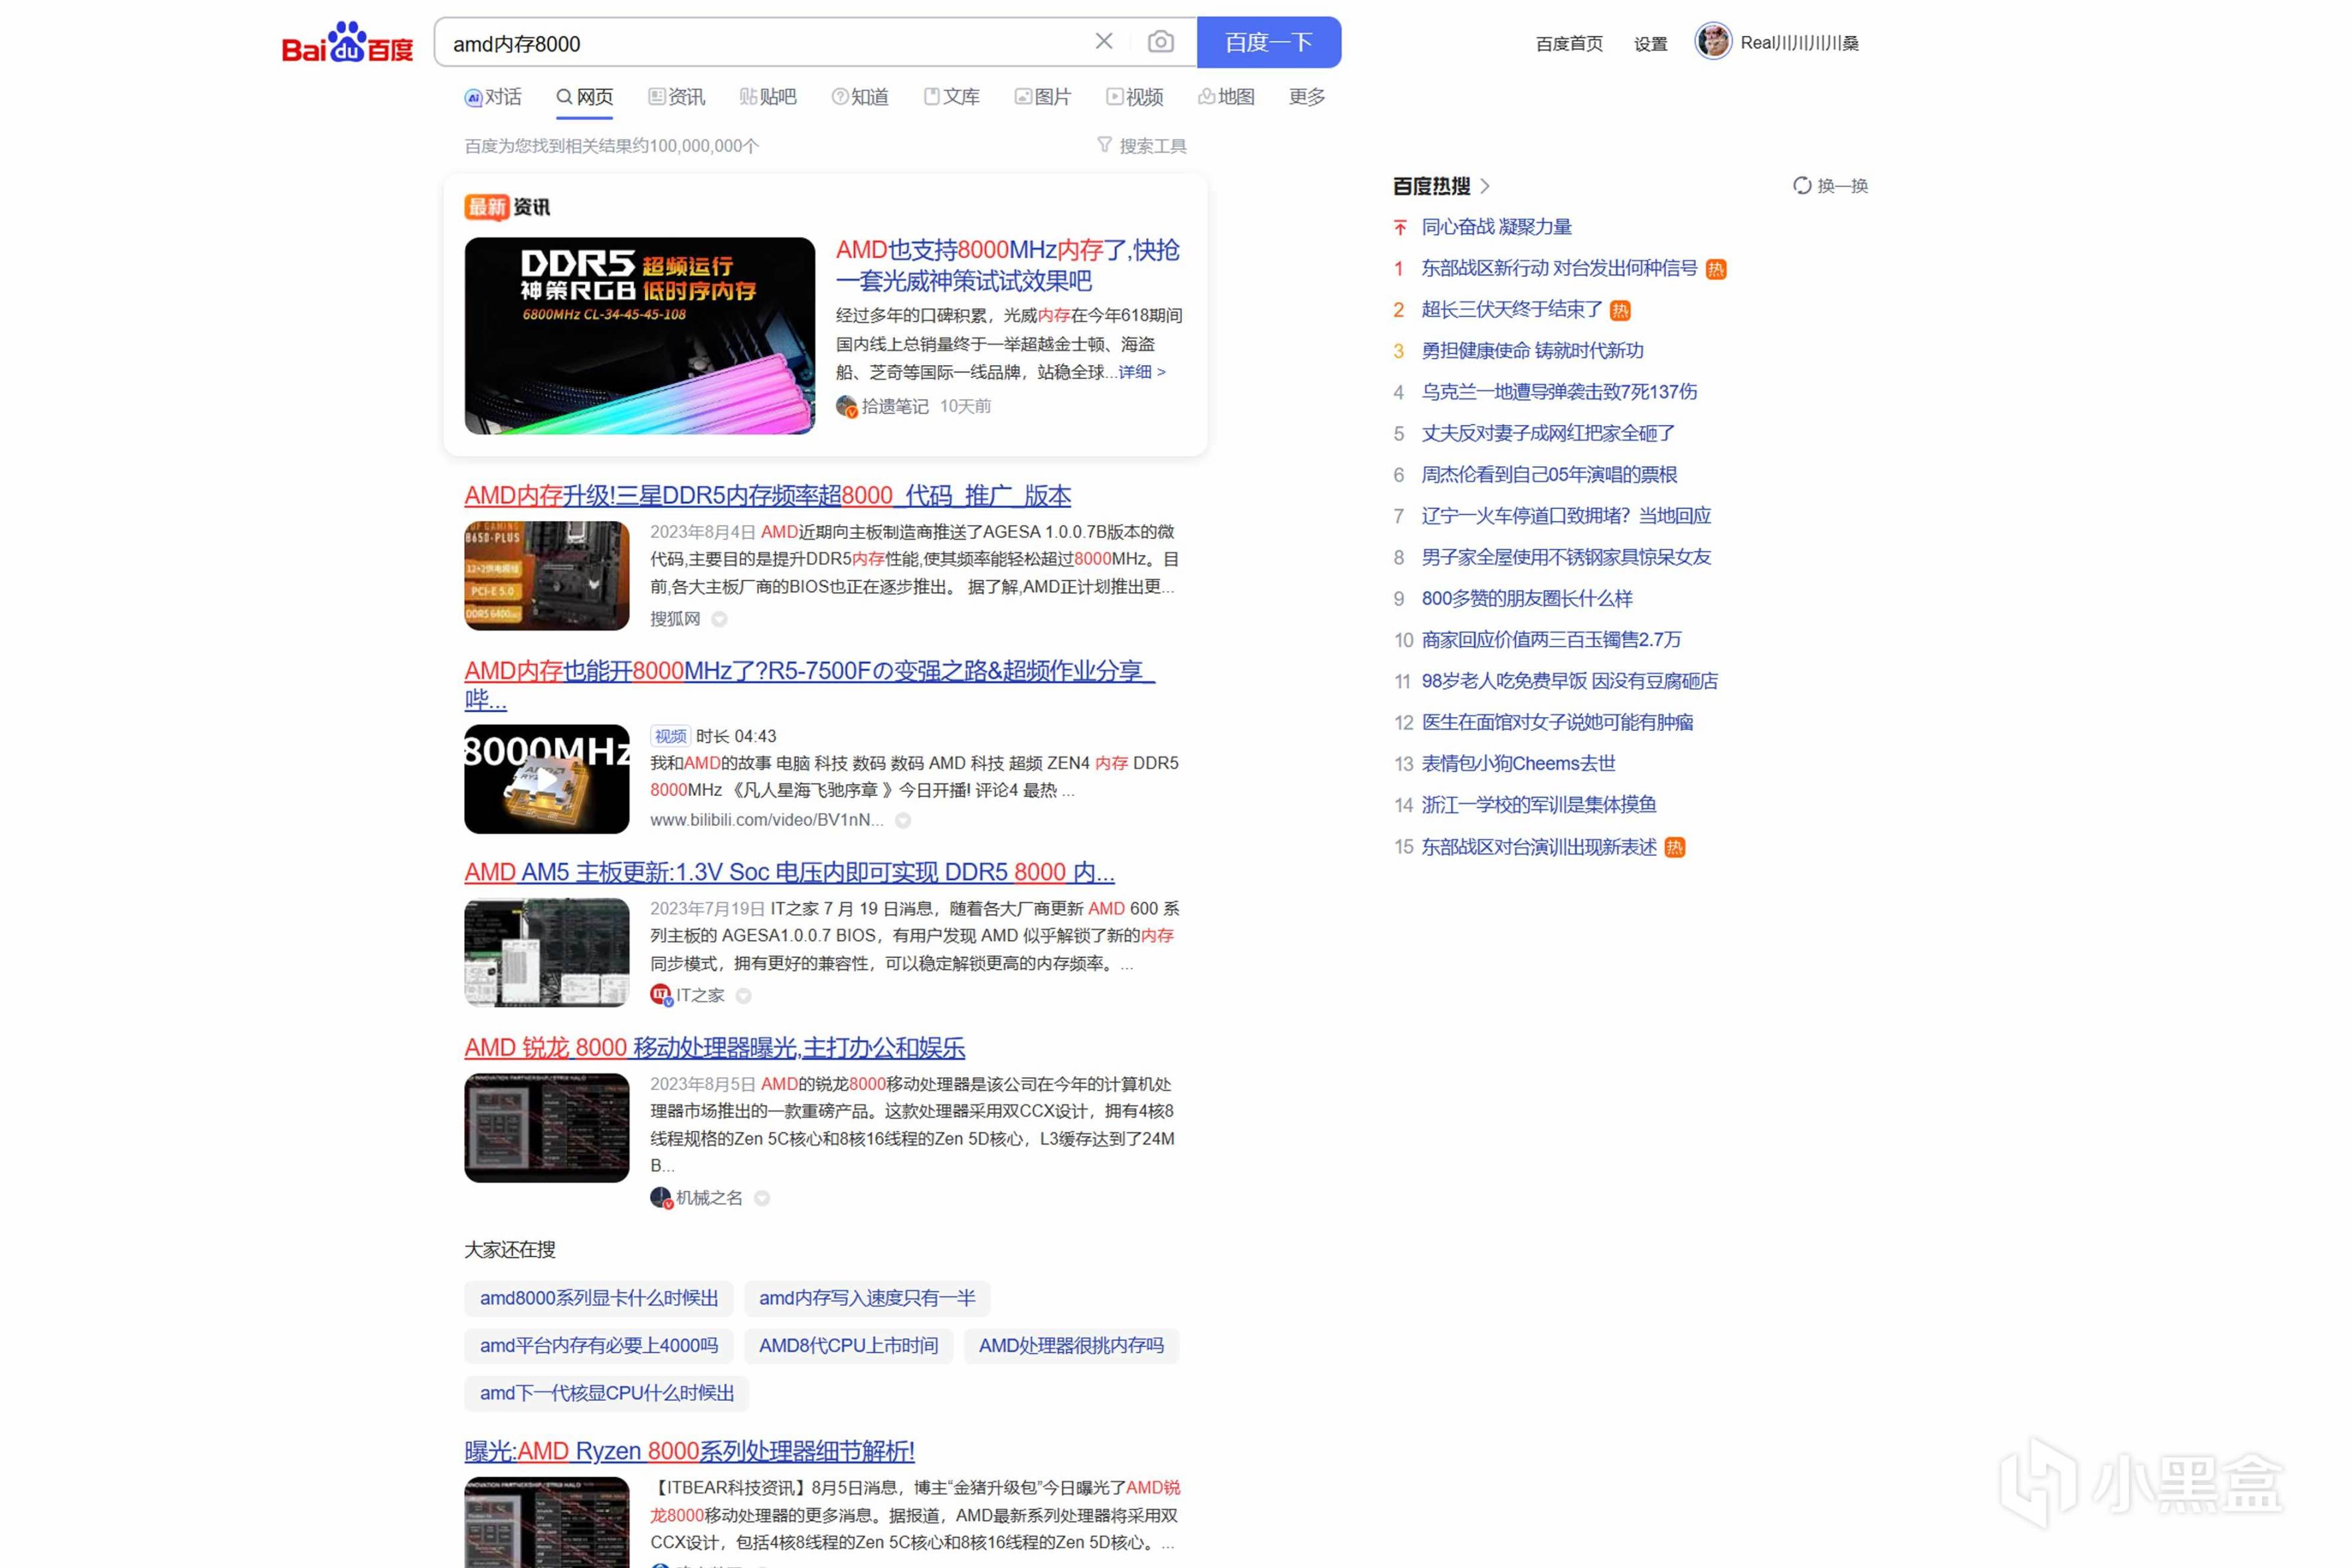Open 搜索工具 filter

click(1142, 146)
